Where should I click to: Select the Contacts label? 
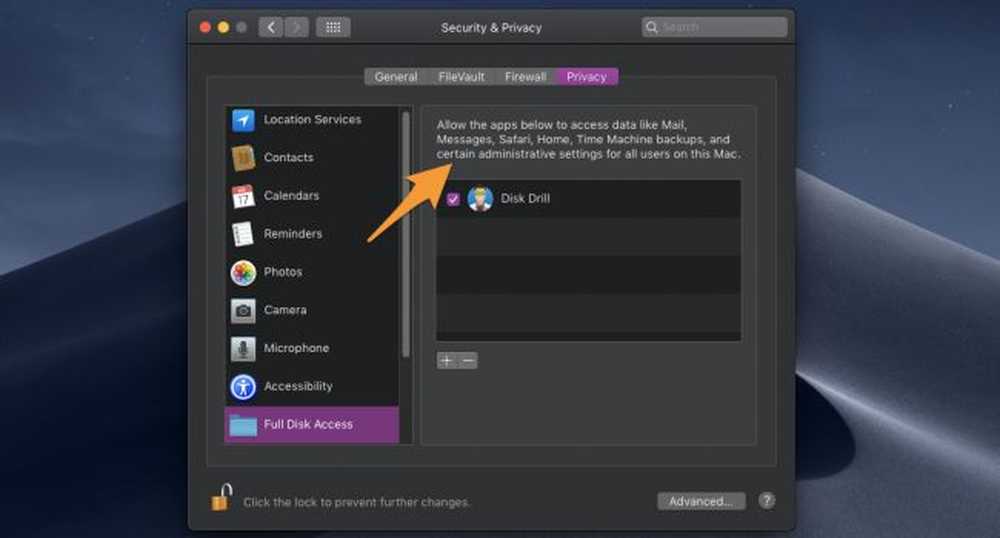coord(288,157)
